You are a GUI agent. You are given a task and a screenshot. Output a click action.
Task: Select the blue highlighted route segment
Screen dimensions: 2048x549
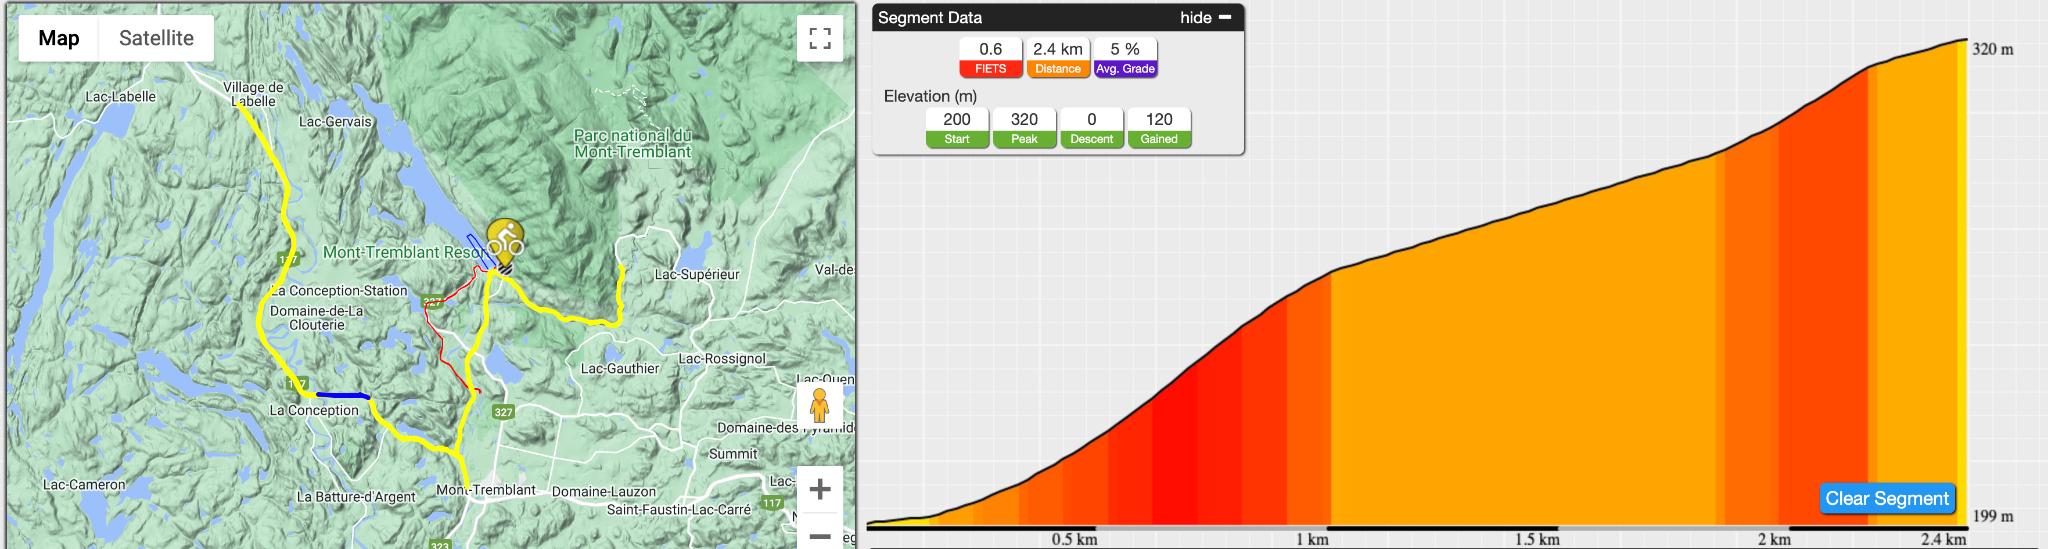pos(343,395)
